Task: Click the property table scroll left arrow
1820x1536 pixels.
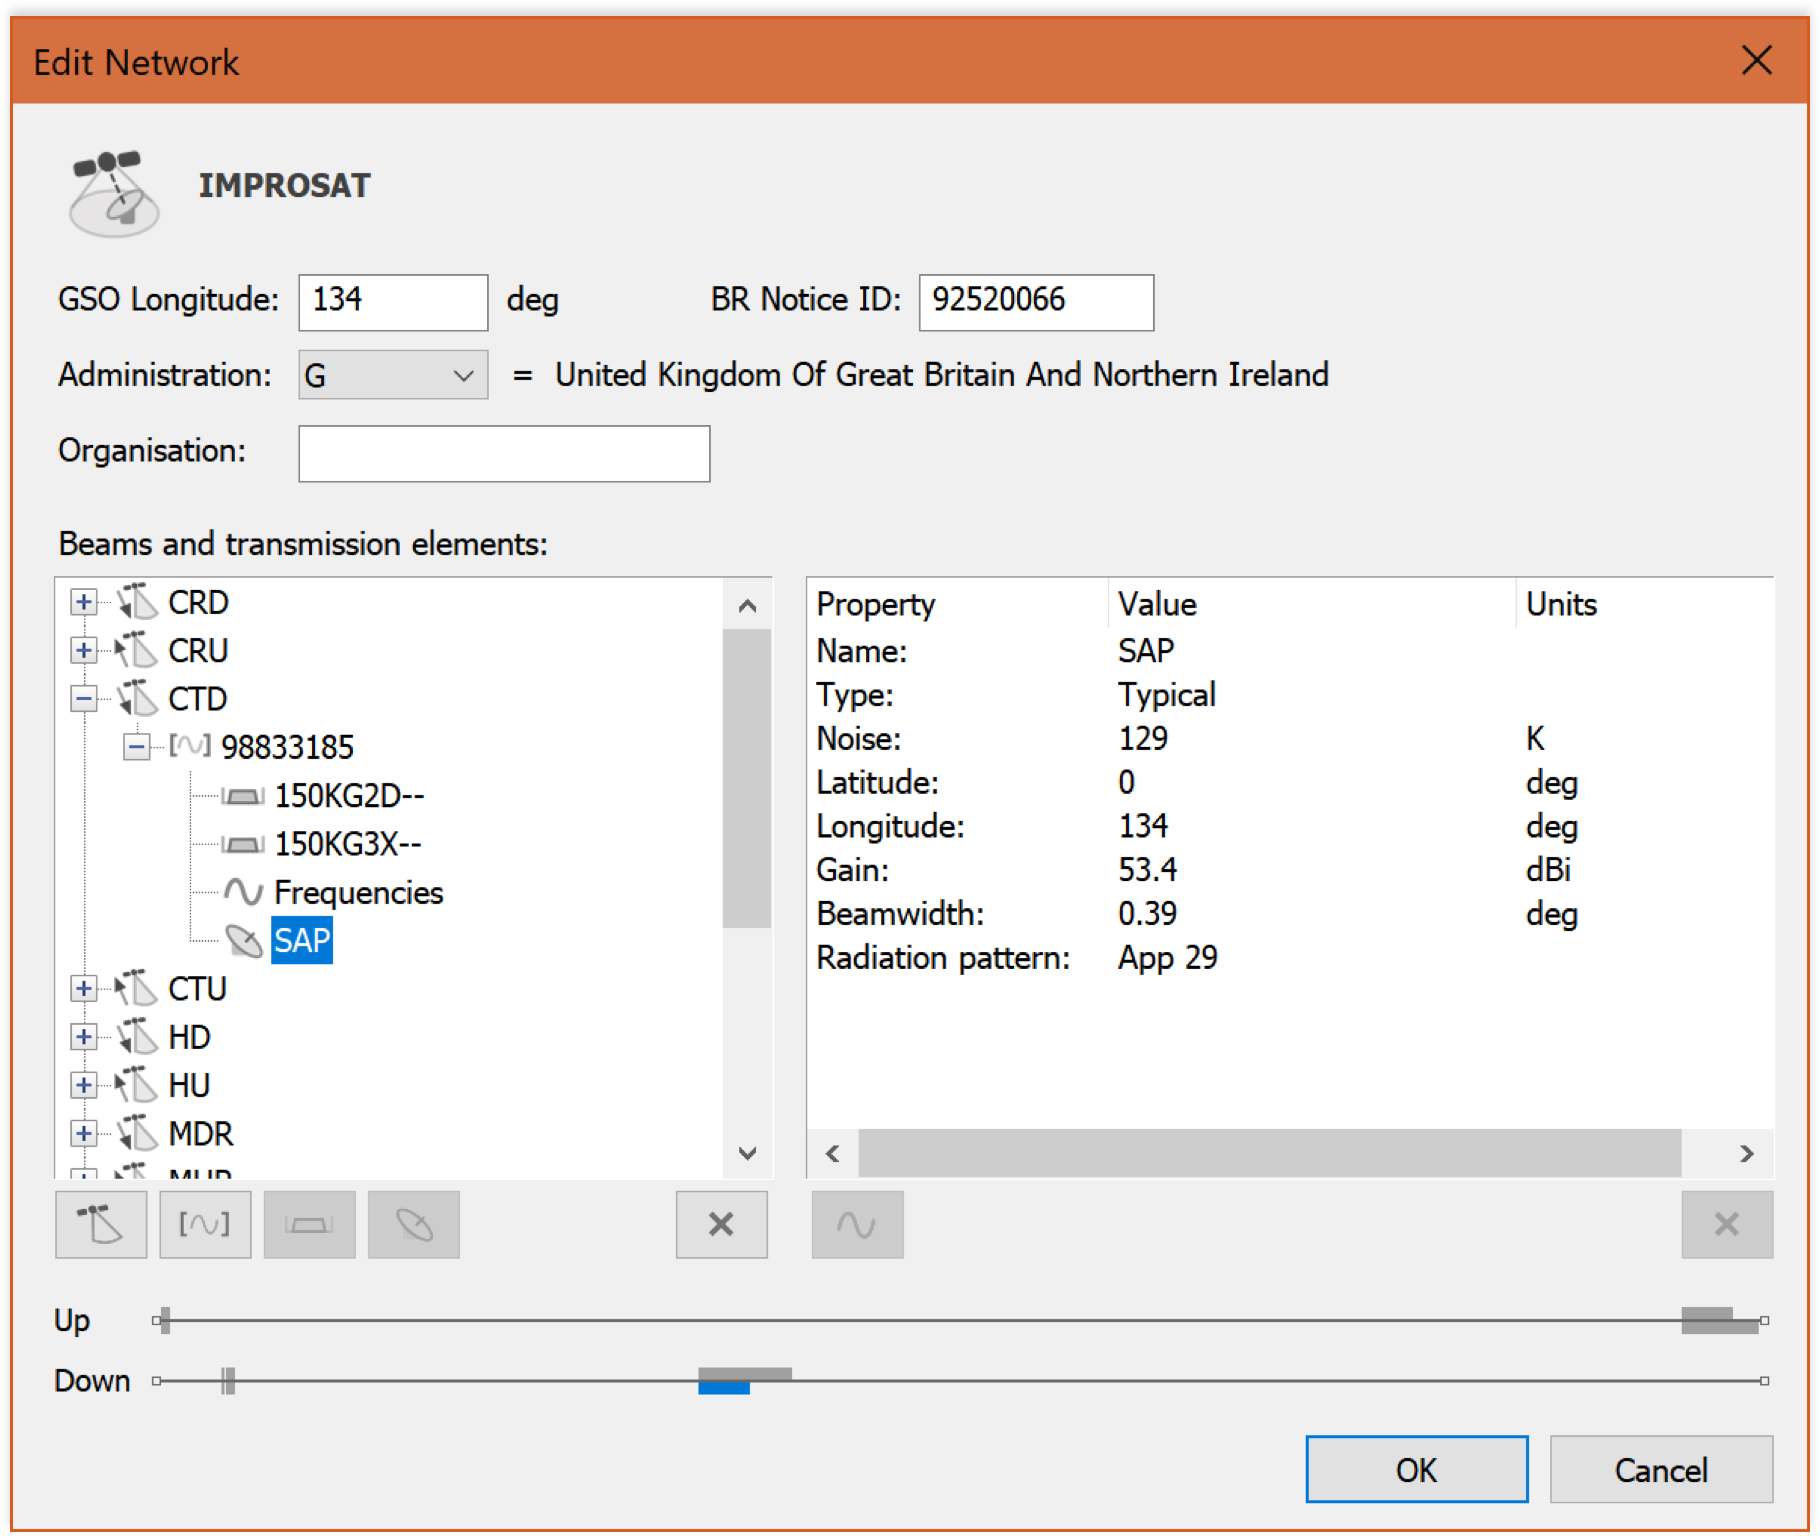Action: [x=833, y=1153]
